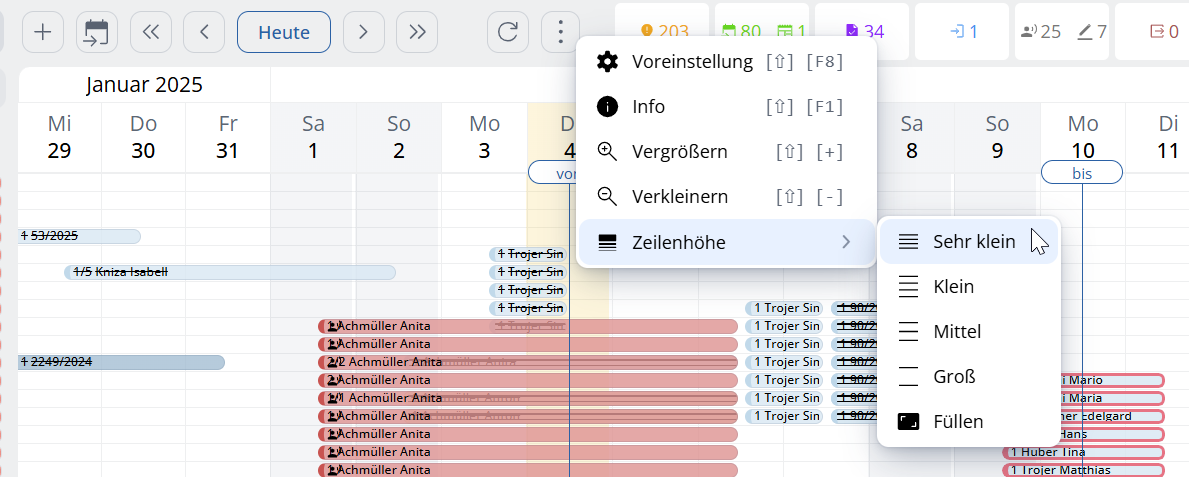Jump back with double left chevrons
1189x477 pixels.
(151, 32)
